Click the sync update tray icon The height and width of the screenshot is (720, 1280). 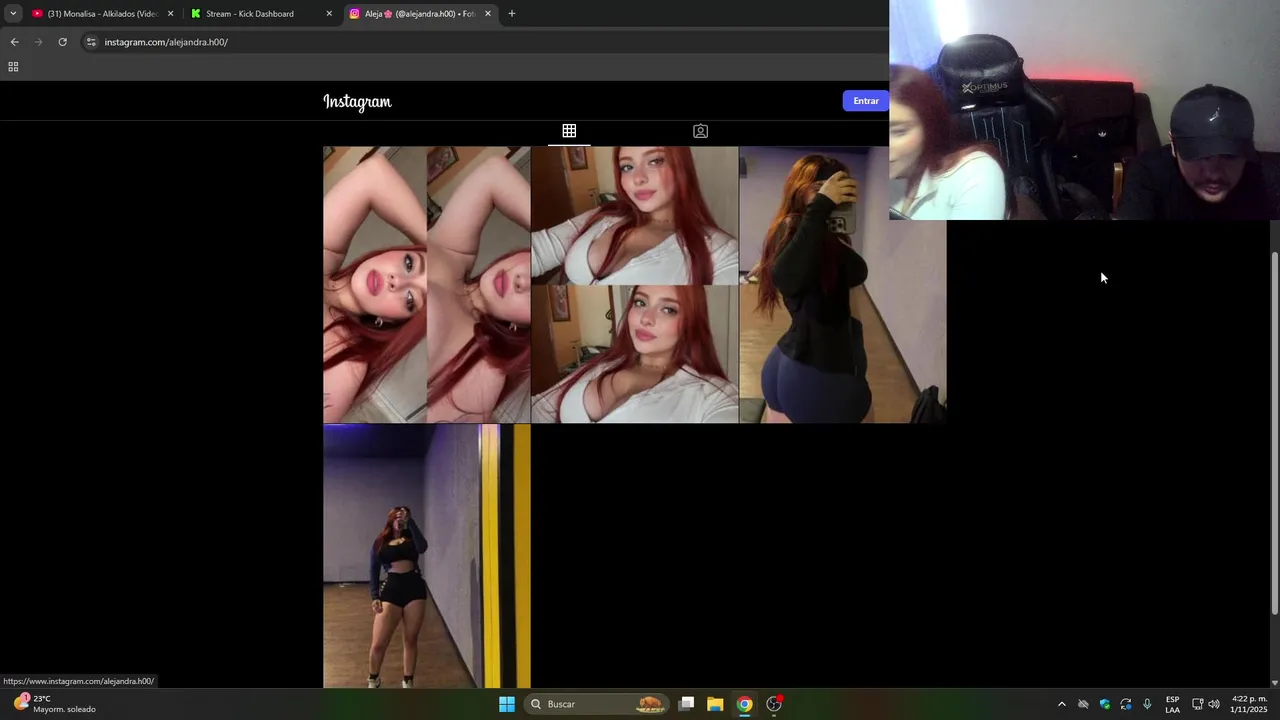[1126, 704]
